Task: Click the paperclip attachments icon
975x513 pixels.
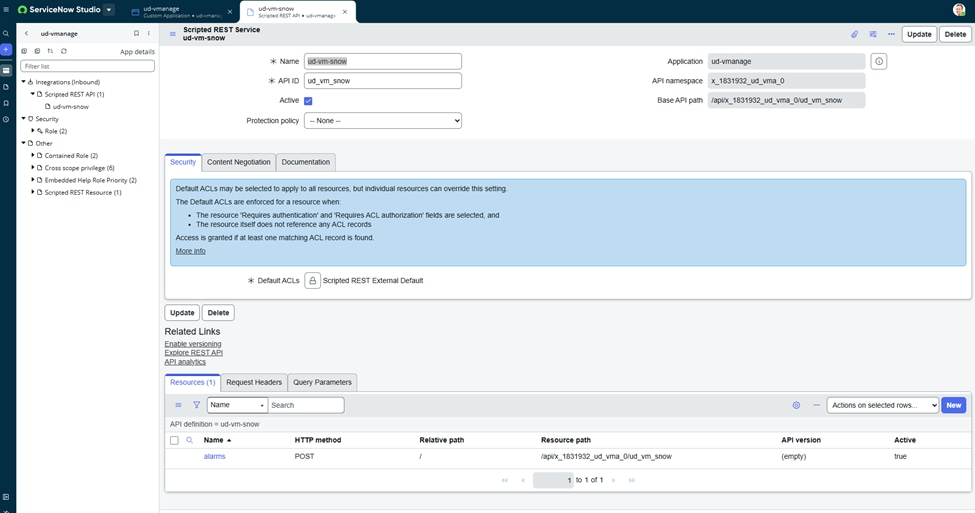Action: point(854,34)
